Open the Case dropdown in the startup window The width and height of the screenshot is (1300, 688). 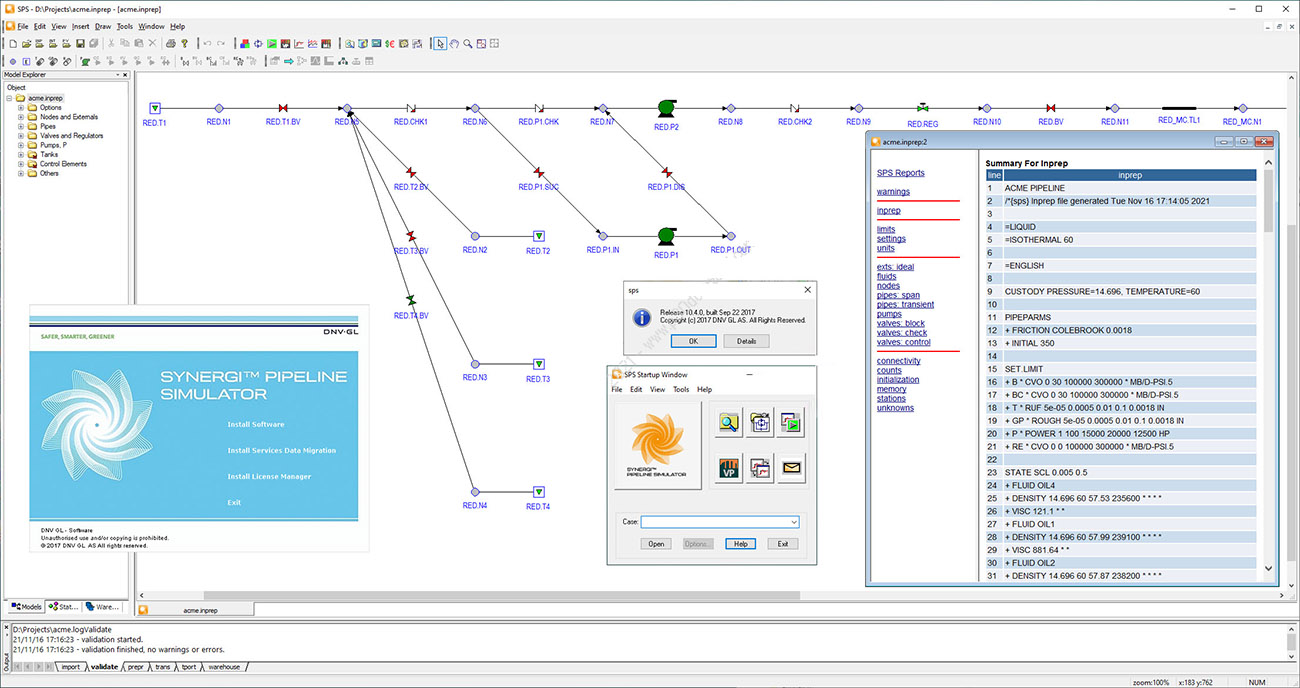(x=795, y=521)
